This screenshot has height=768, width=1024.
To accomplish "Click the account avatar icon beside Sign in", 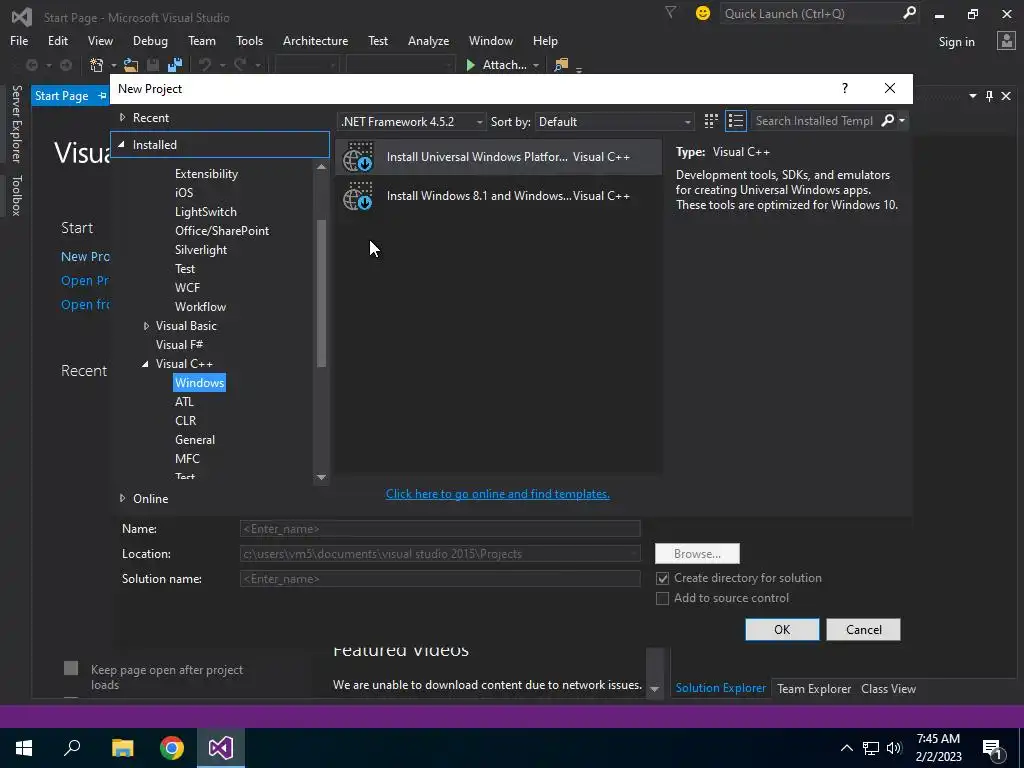I will (1006, 41).
